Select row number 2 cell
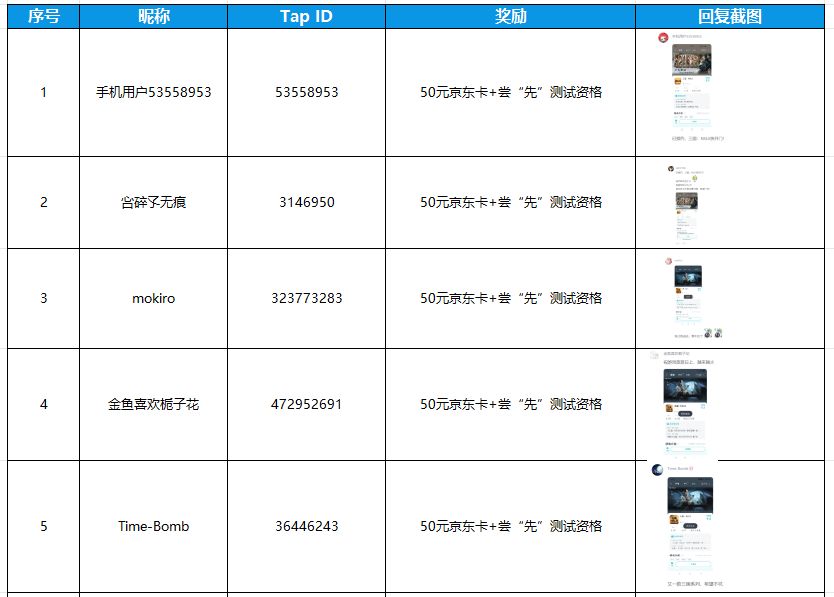The image size is (834, 597). coord(44,202)
